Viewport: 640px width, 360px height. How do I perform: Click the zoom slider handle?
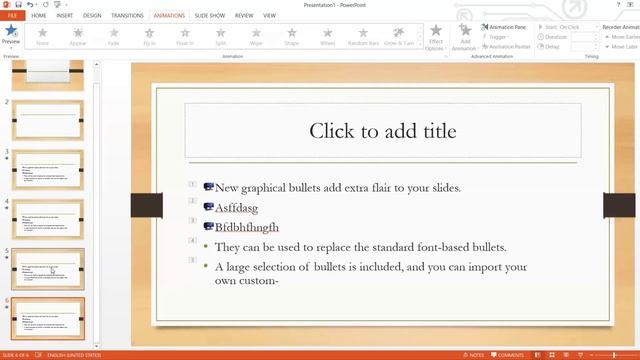click(614, 355)
